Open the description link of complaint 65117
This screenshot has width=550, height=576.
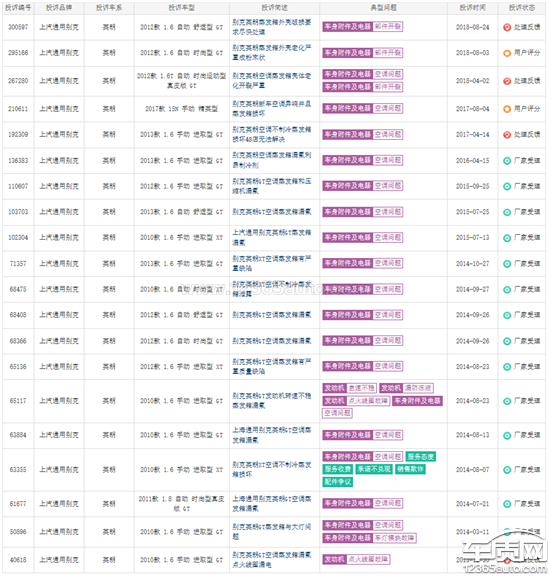(x=272, y=401)
